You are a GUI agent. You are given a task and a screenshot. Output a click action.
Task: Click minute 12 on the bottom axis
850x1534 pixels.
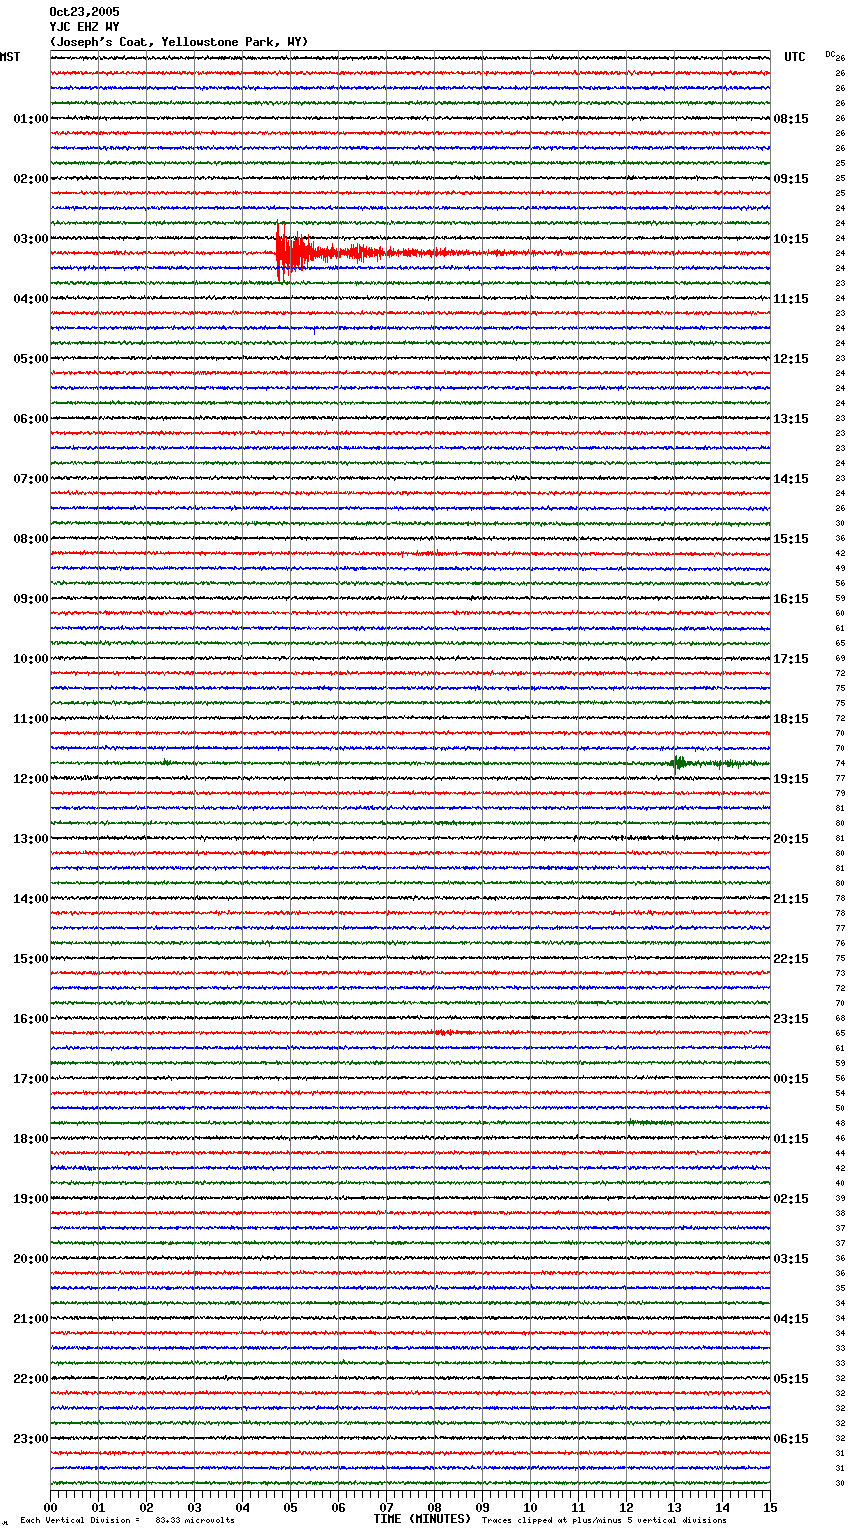626,1507
